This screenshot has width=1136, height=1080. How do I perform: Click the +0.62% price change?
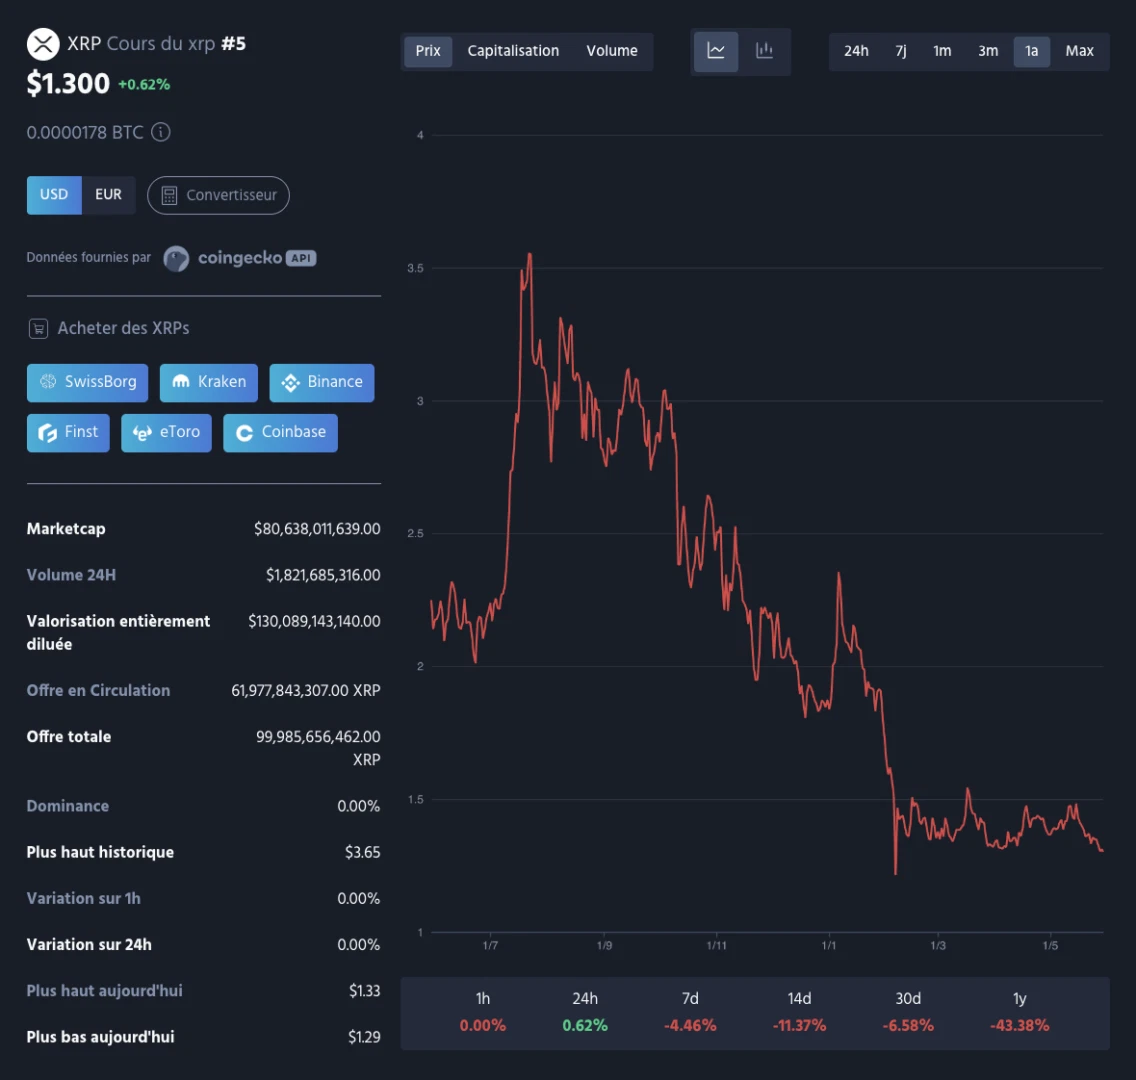click(x=144, y=85)
